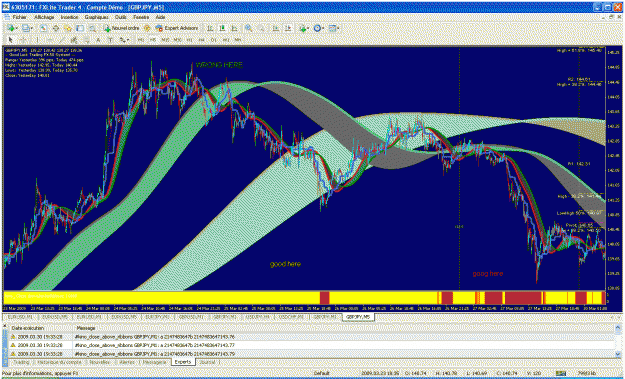The height and width of the screenshot is (379, 625).
Task: Switch to M1 timeframe
Action: point(140,40)
